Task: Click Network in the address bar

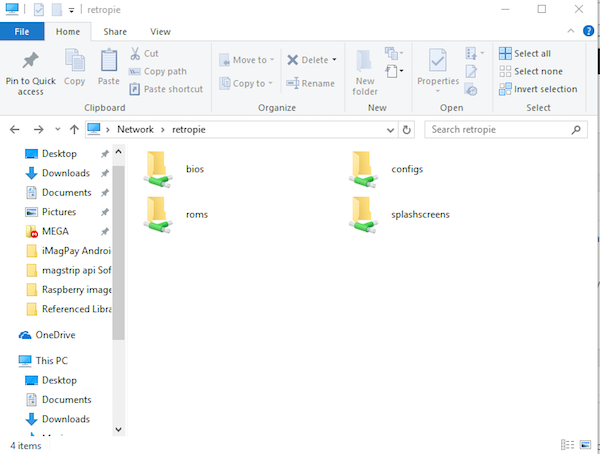Action: coord(135,130)
